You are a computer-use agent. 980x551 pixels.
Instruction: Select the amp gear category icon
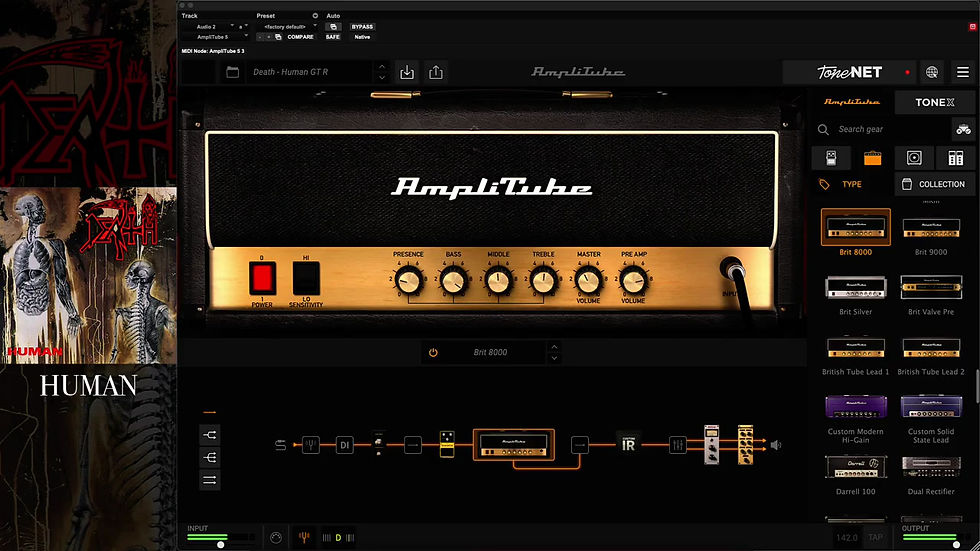click(872, 158)
